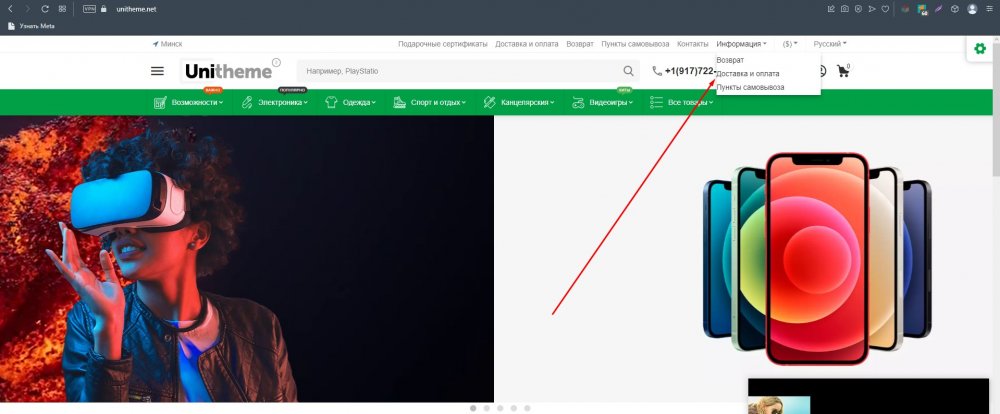Click the Минск location selector

(x=167, y=44)
